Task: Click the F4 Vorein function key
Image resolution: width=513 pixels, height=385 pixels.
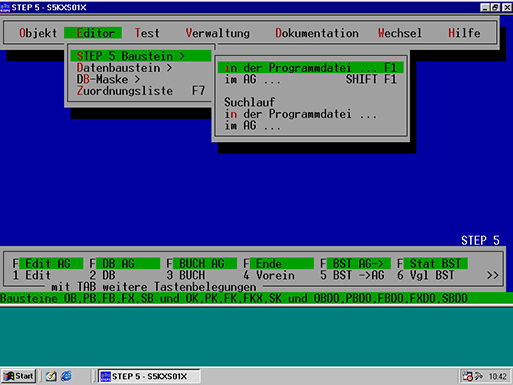Action: pos(269,275)
